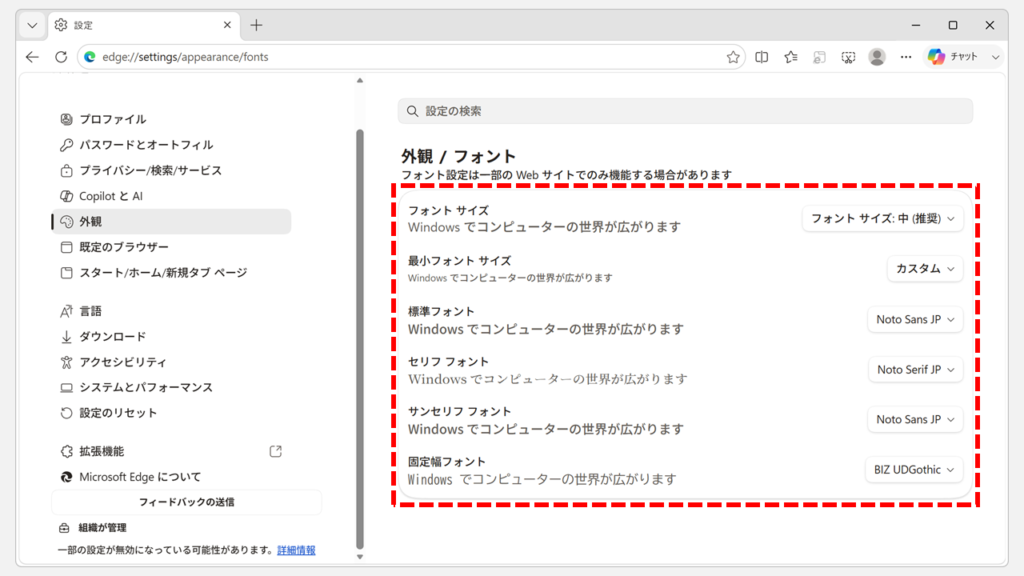Image resolution: width=1024 pixels, height=576 pixels.
Task: Click the 設定の検索 search field
Action: pyautogui.click(x=685, y=111)
